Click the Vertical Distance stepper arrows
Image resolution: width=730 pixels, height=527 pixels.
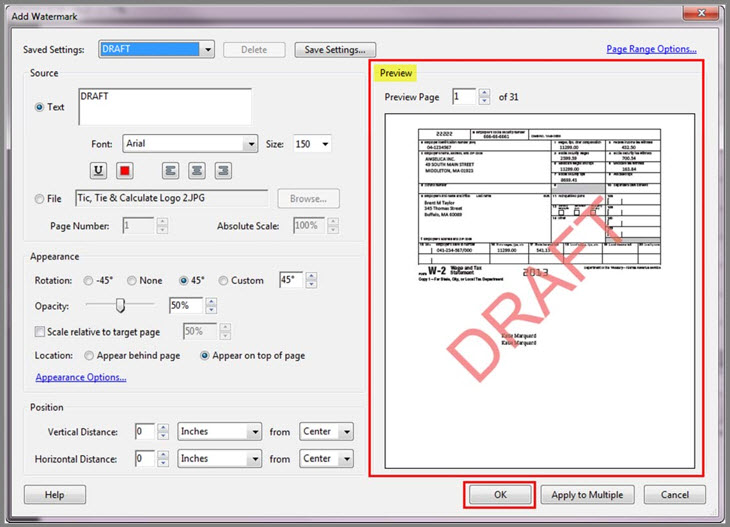pos(163,432)
